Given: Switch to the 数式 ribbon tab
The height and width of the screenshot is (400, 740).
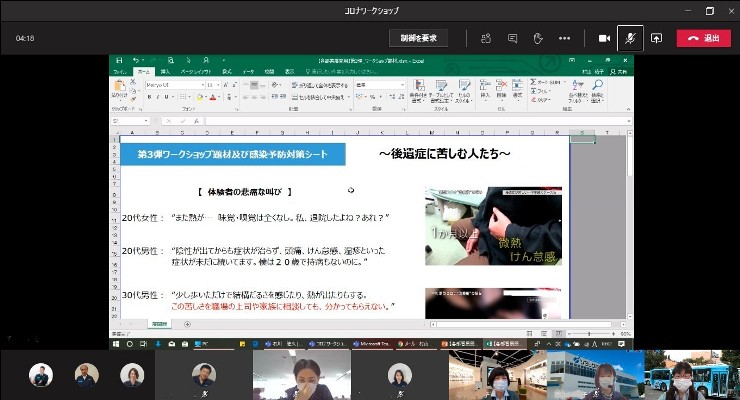Looking at the screenshot, I should coord(227,72).
